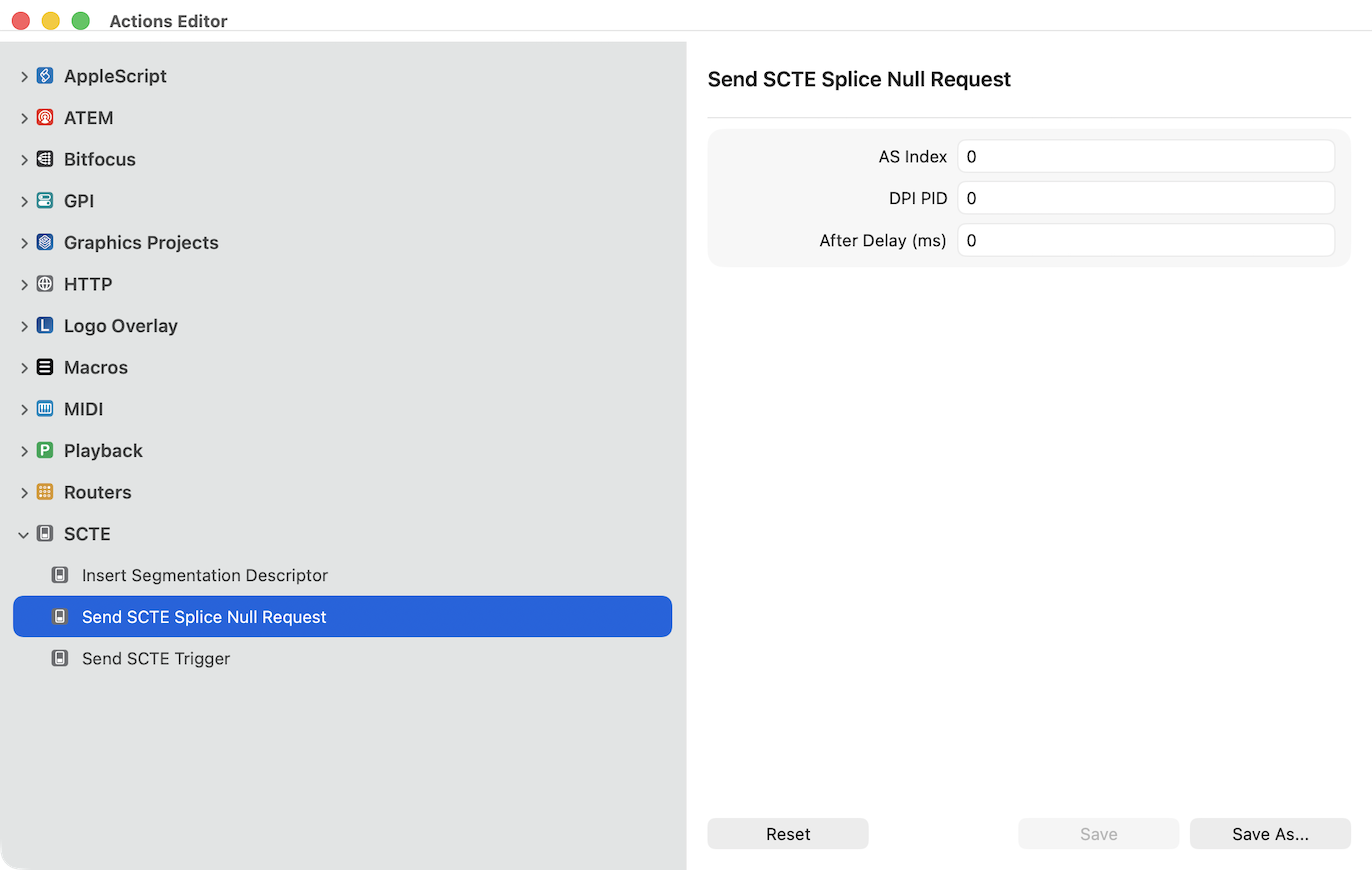Click the Bitfocus category icon
Viewport: 1372px width, 870px height.
[45, 159]
